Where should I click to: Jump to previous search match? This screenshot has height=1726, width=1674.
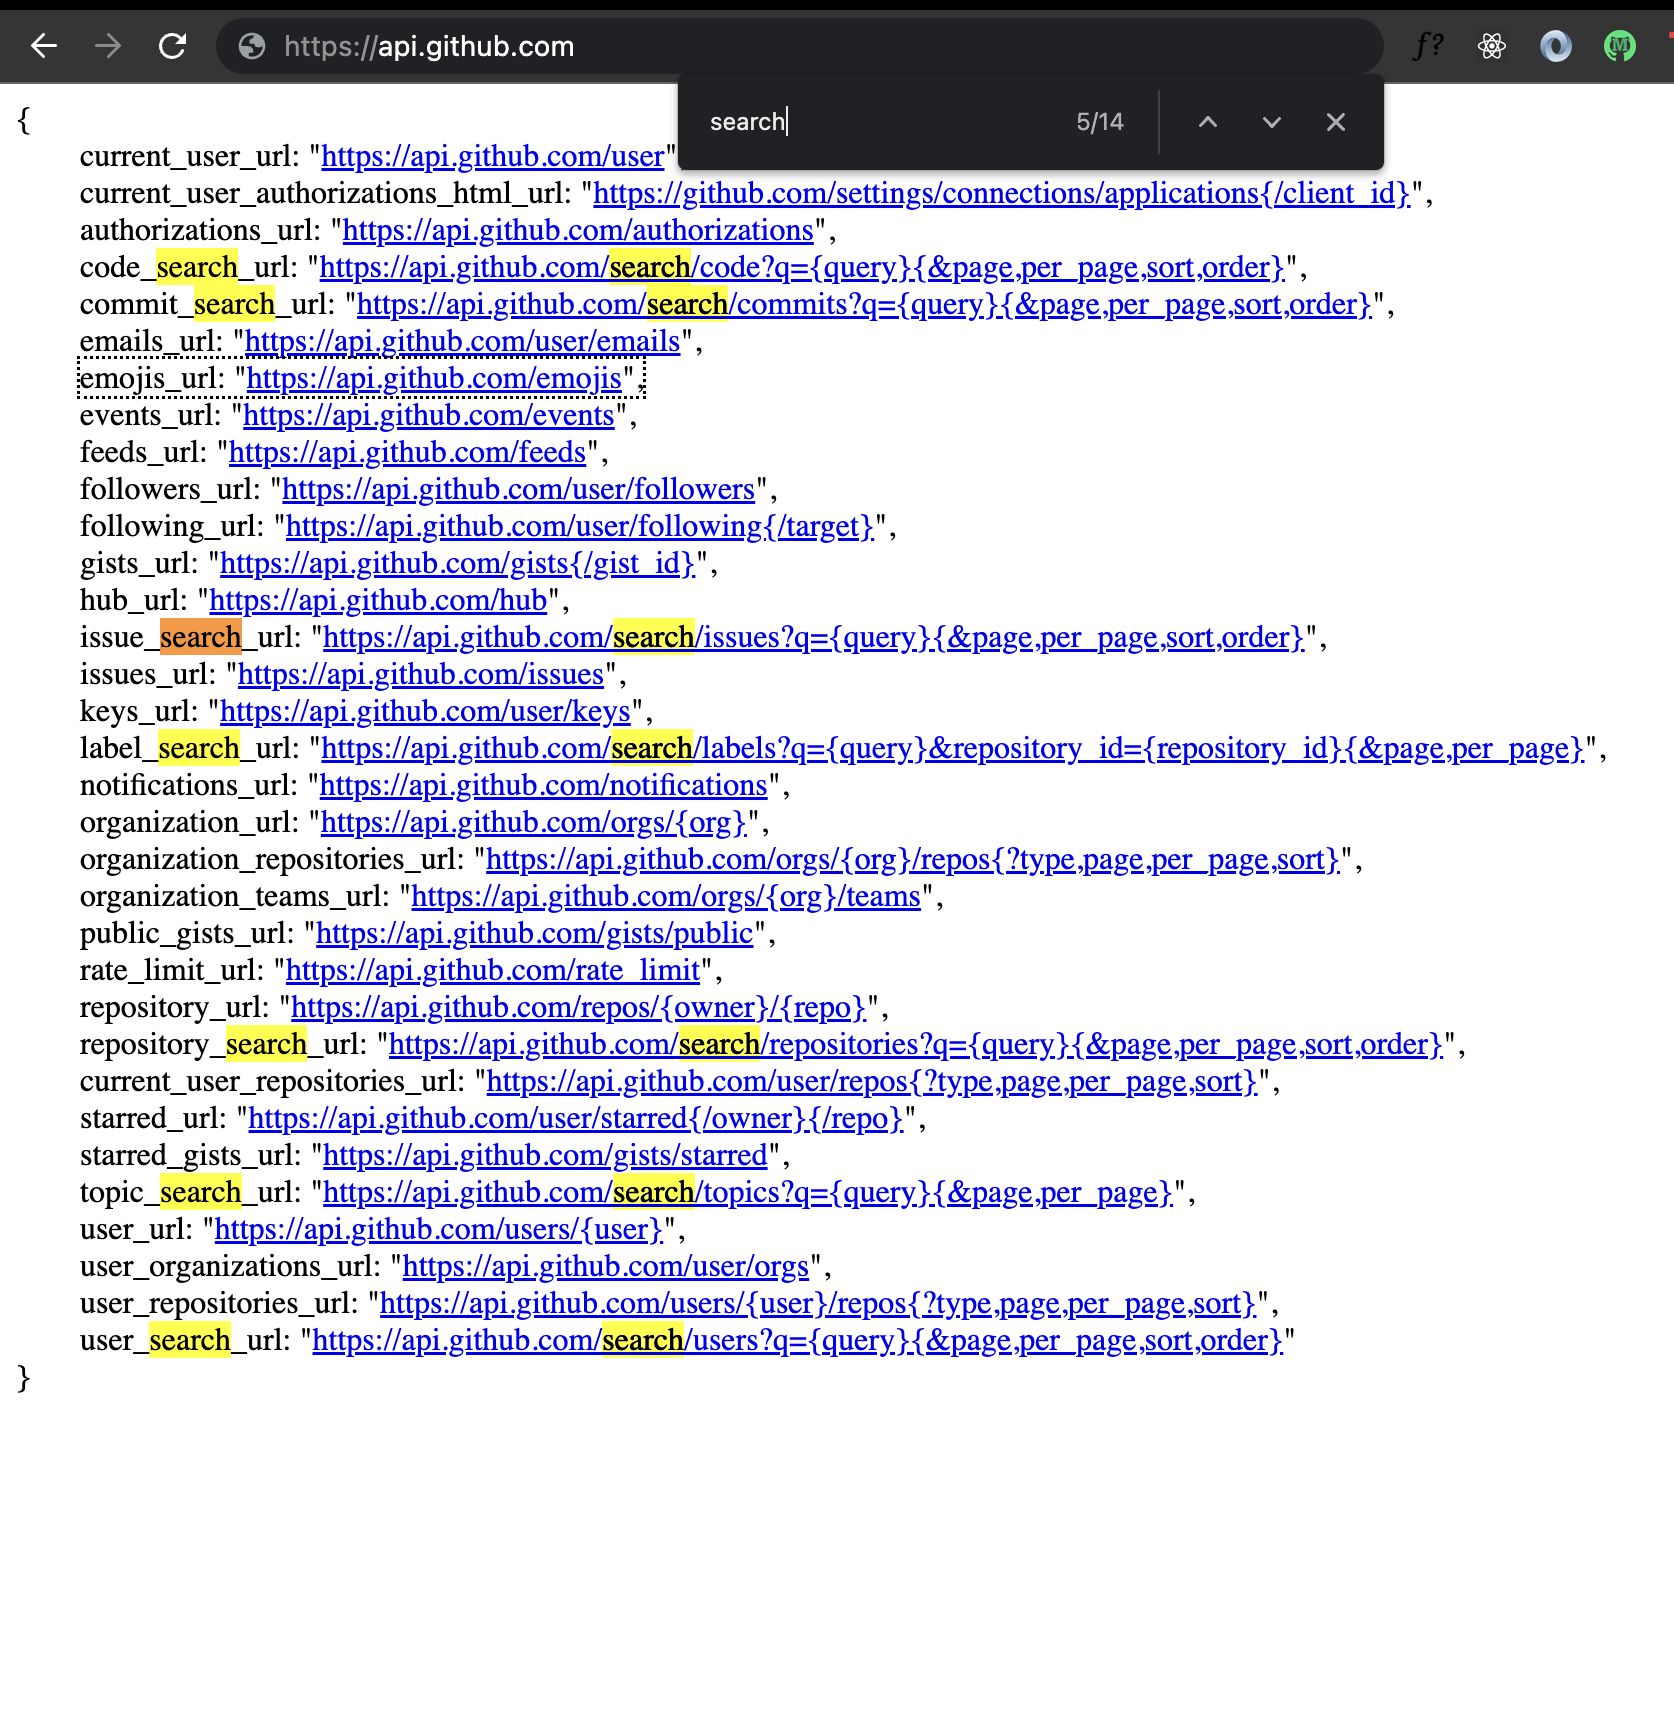[x=1208, y=122]
